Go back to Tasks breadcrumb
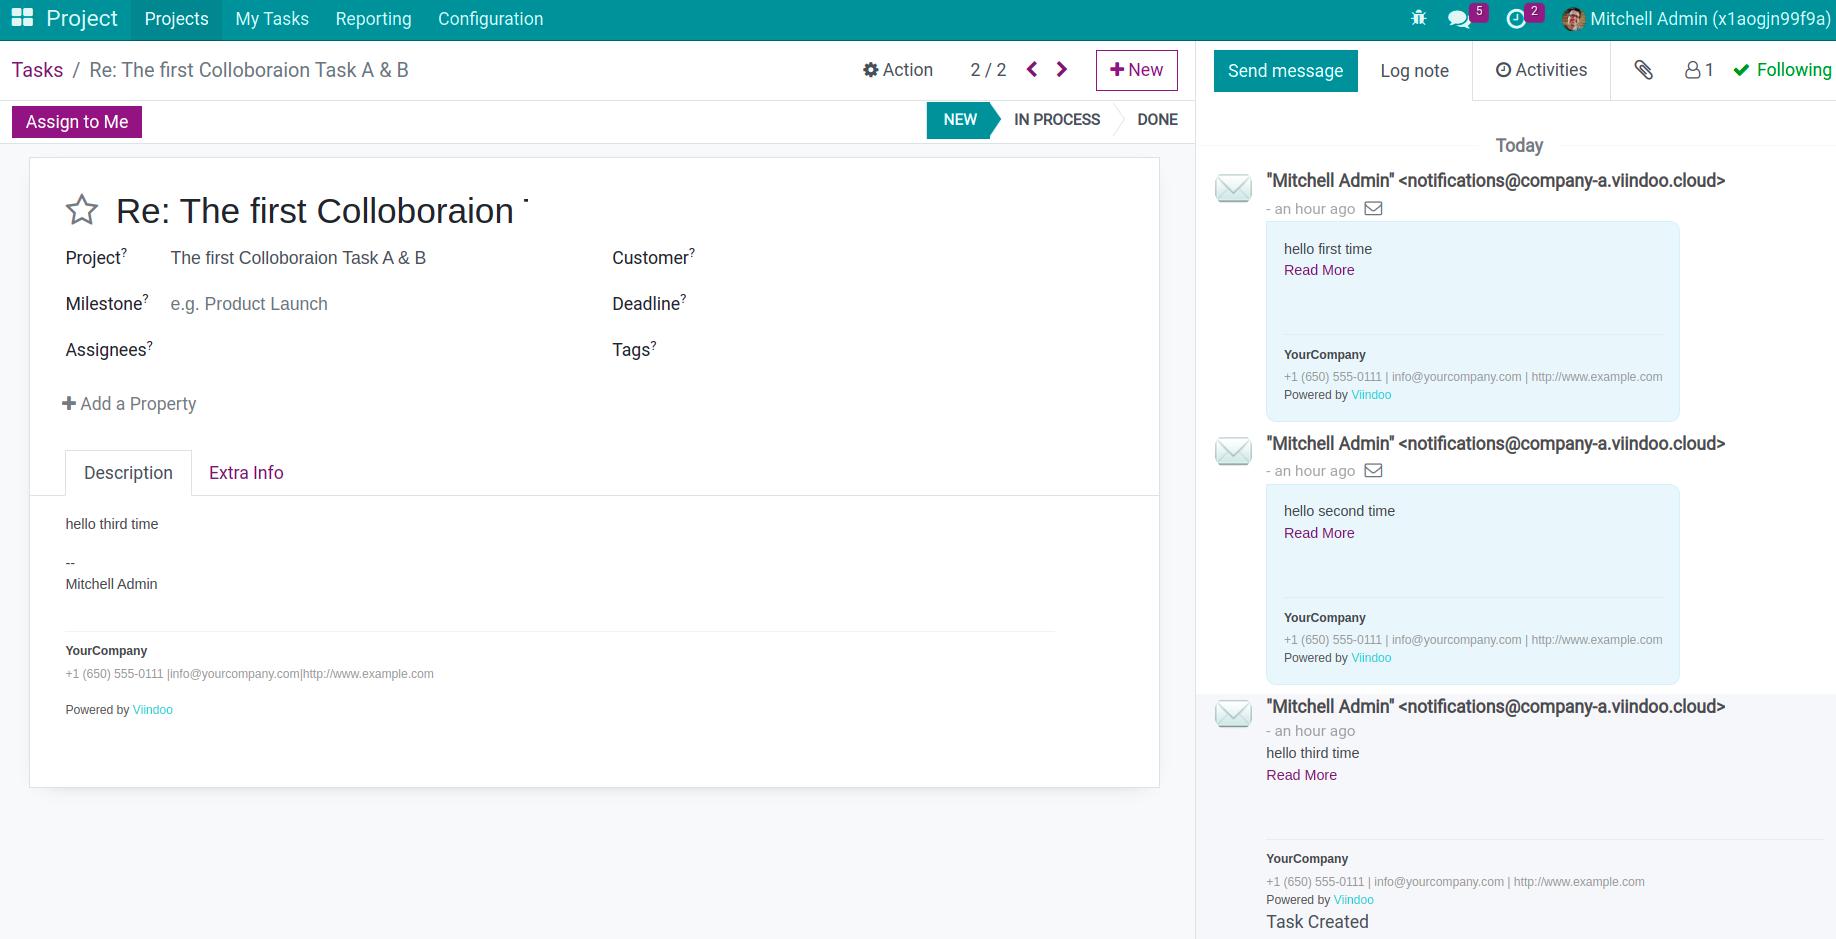The image size is (1836, 939). [x=38, y=70]
